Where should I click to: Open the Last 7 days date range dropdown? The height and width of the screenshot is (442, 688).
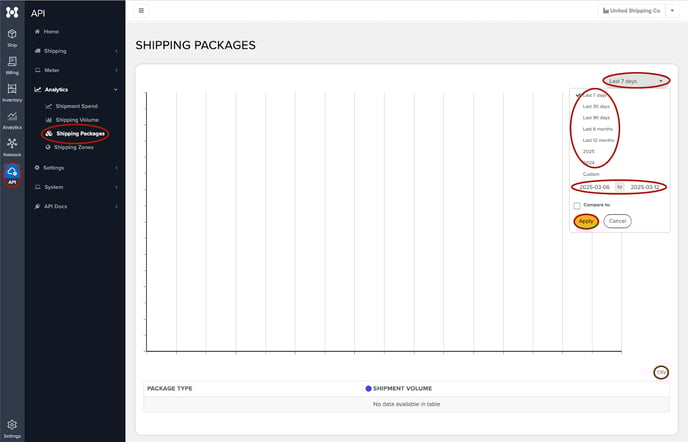(x=636, y=80)
